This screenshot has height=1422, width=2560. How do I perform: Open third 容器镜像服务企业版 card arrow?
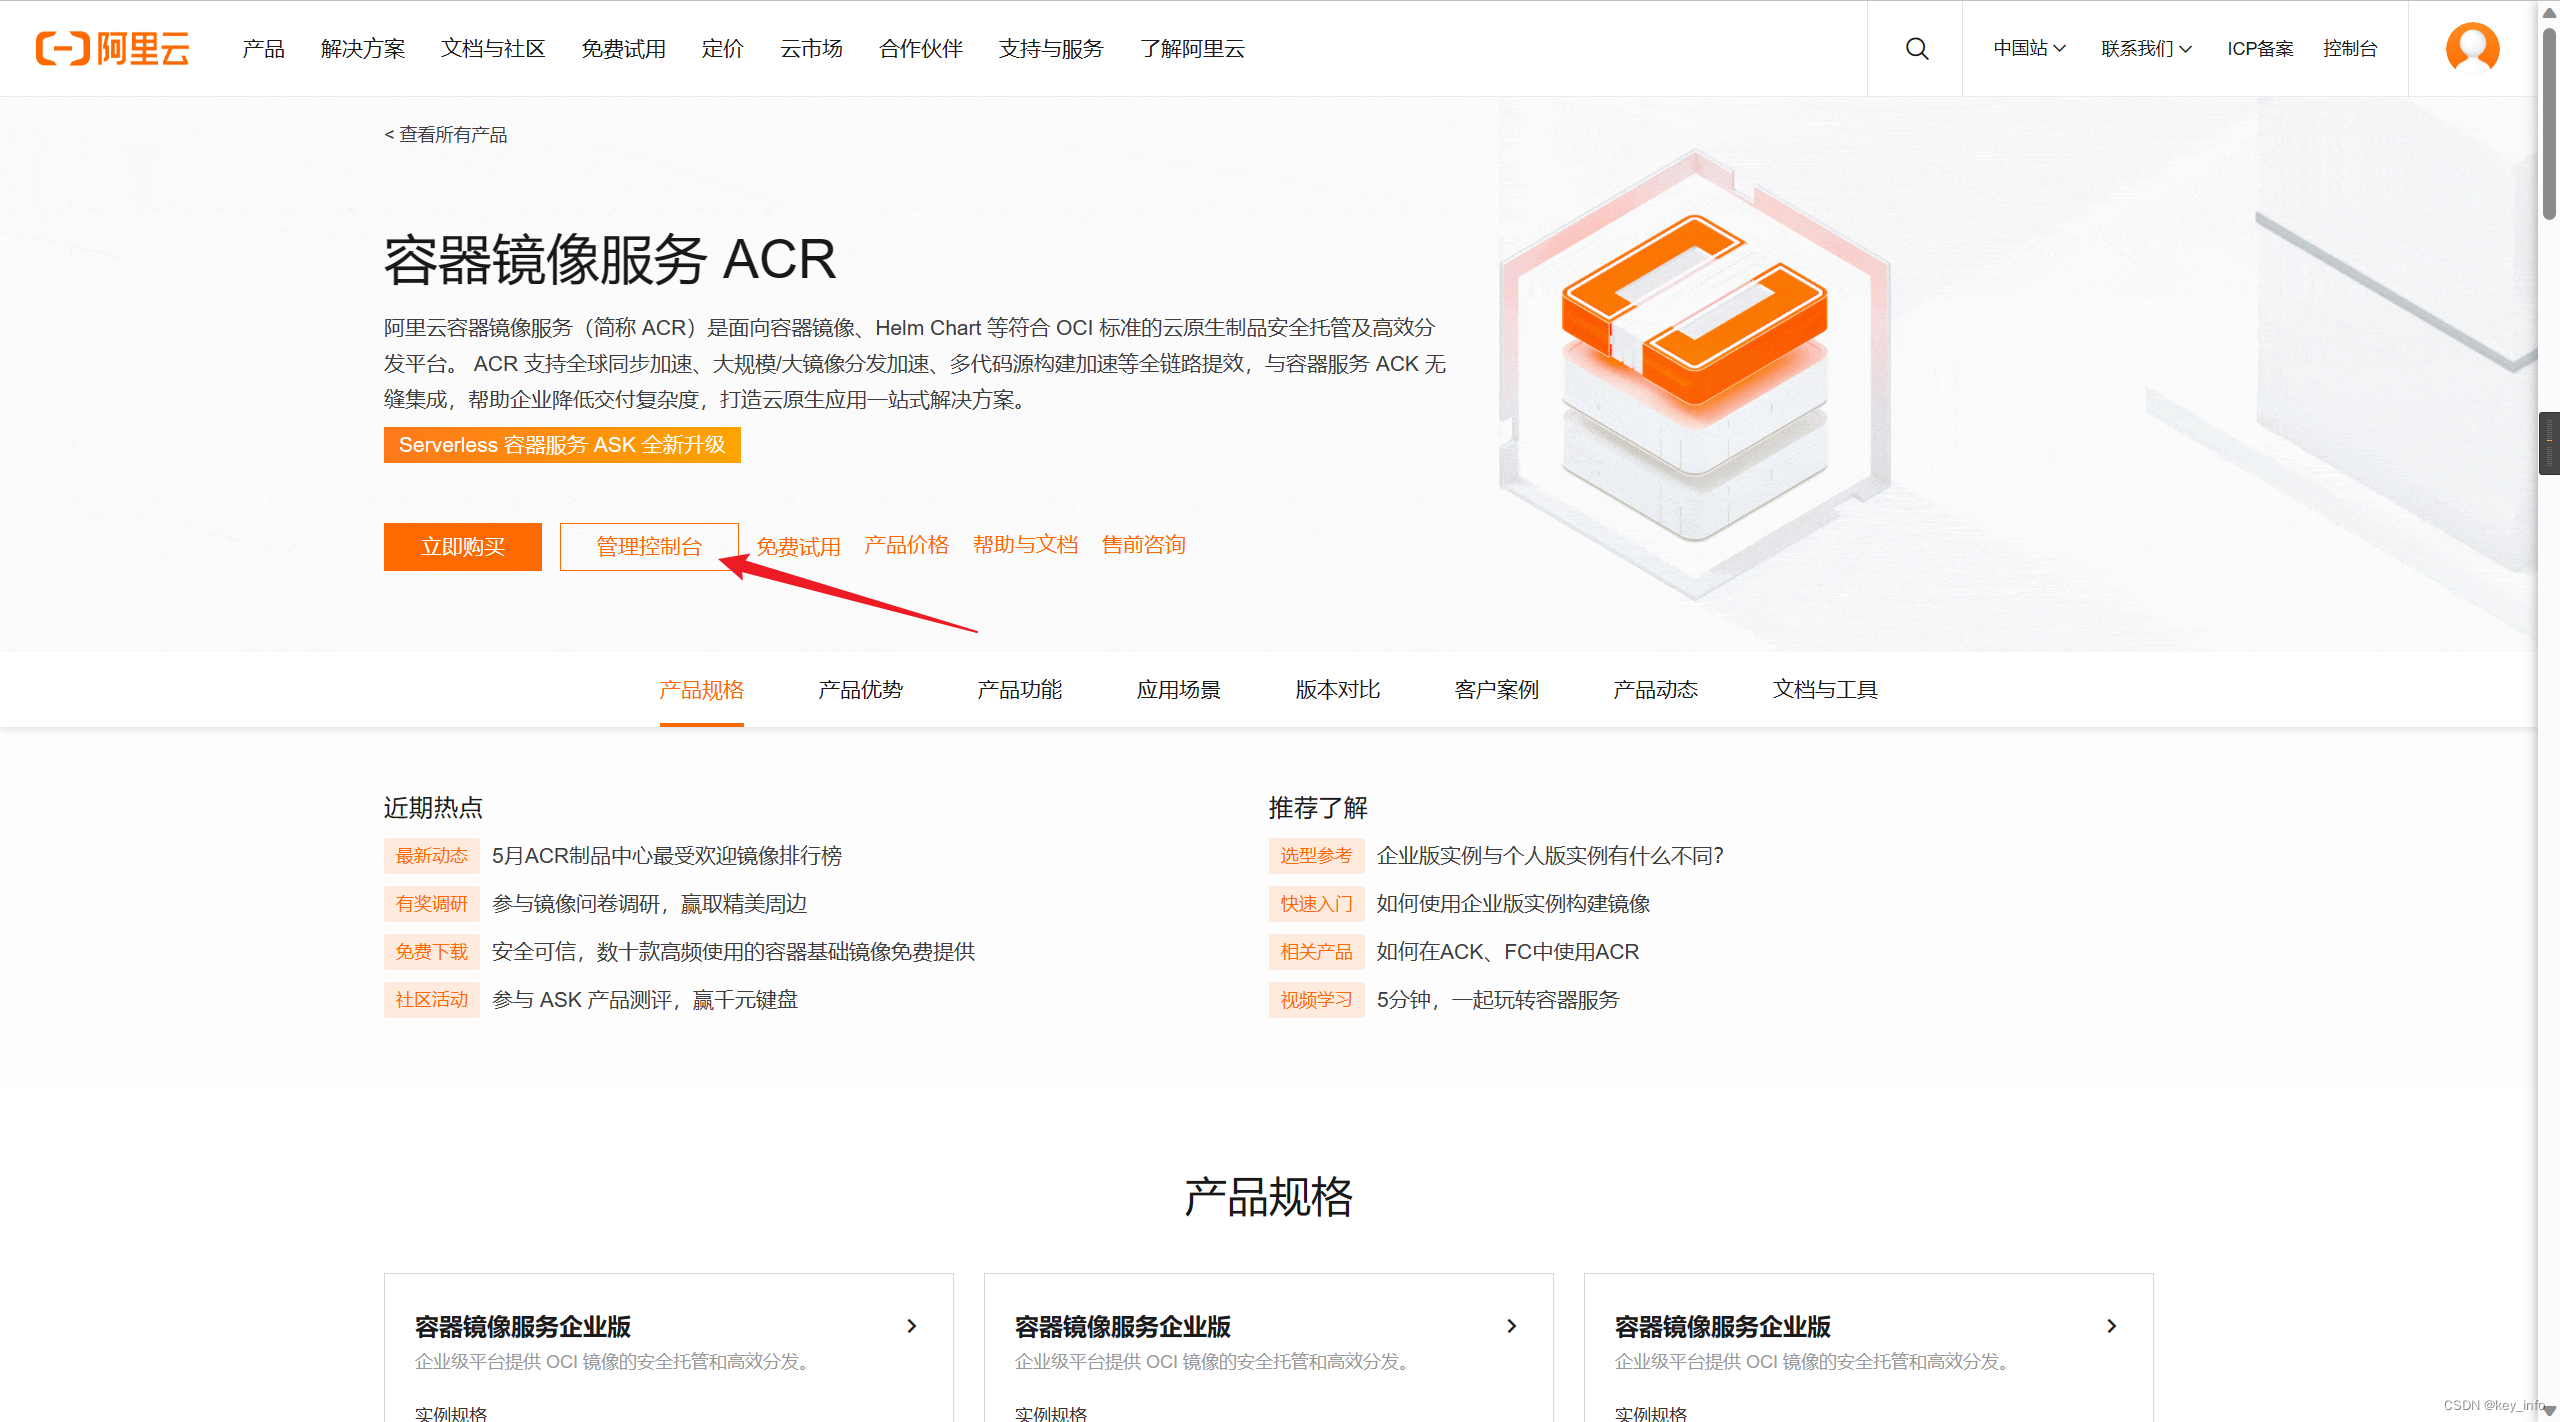click(2111, 1326)
